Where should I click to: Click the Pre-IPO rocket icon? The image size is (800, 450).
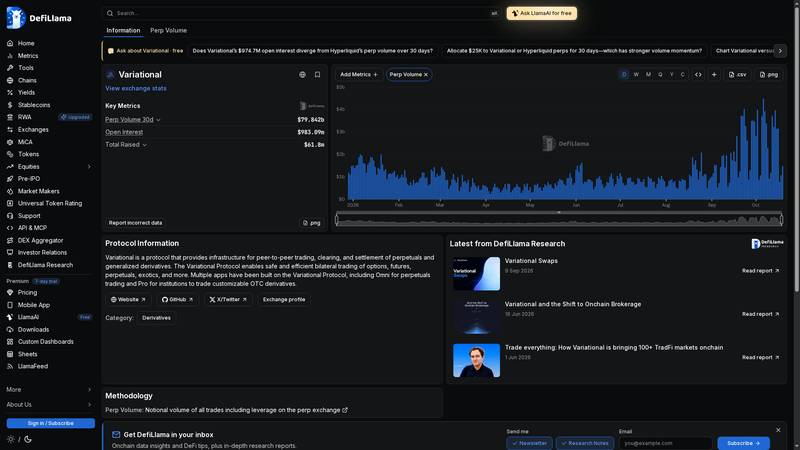[x=10, y=179]
